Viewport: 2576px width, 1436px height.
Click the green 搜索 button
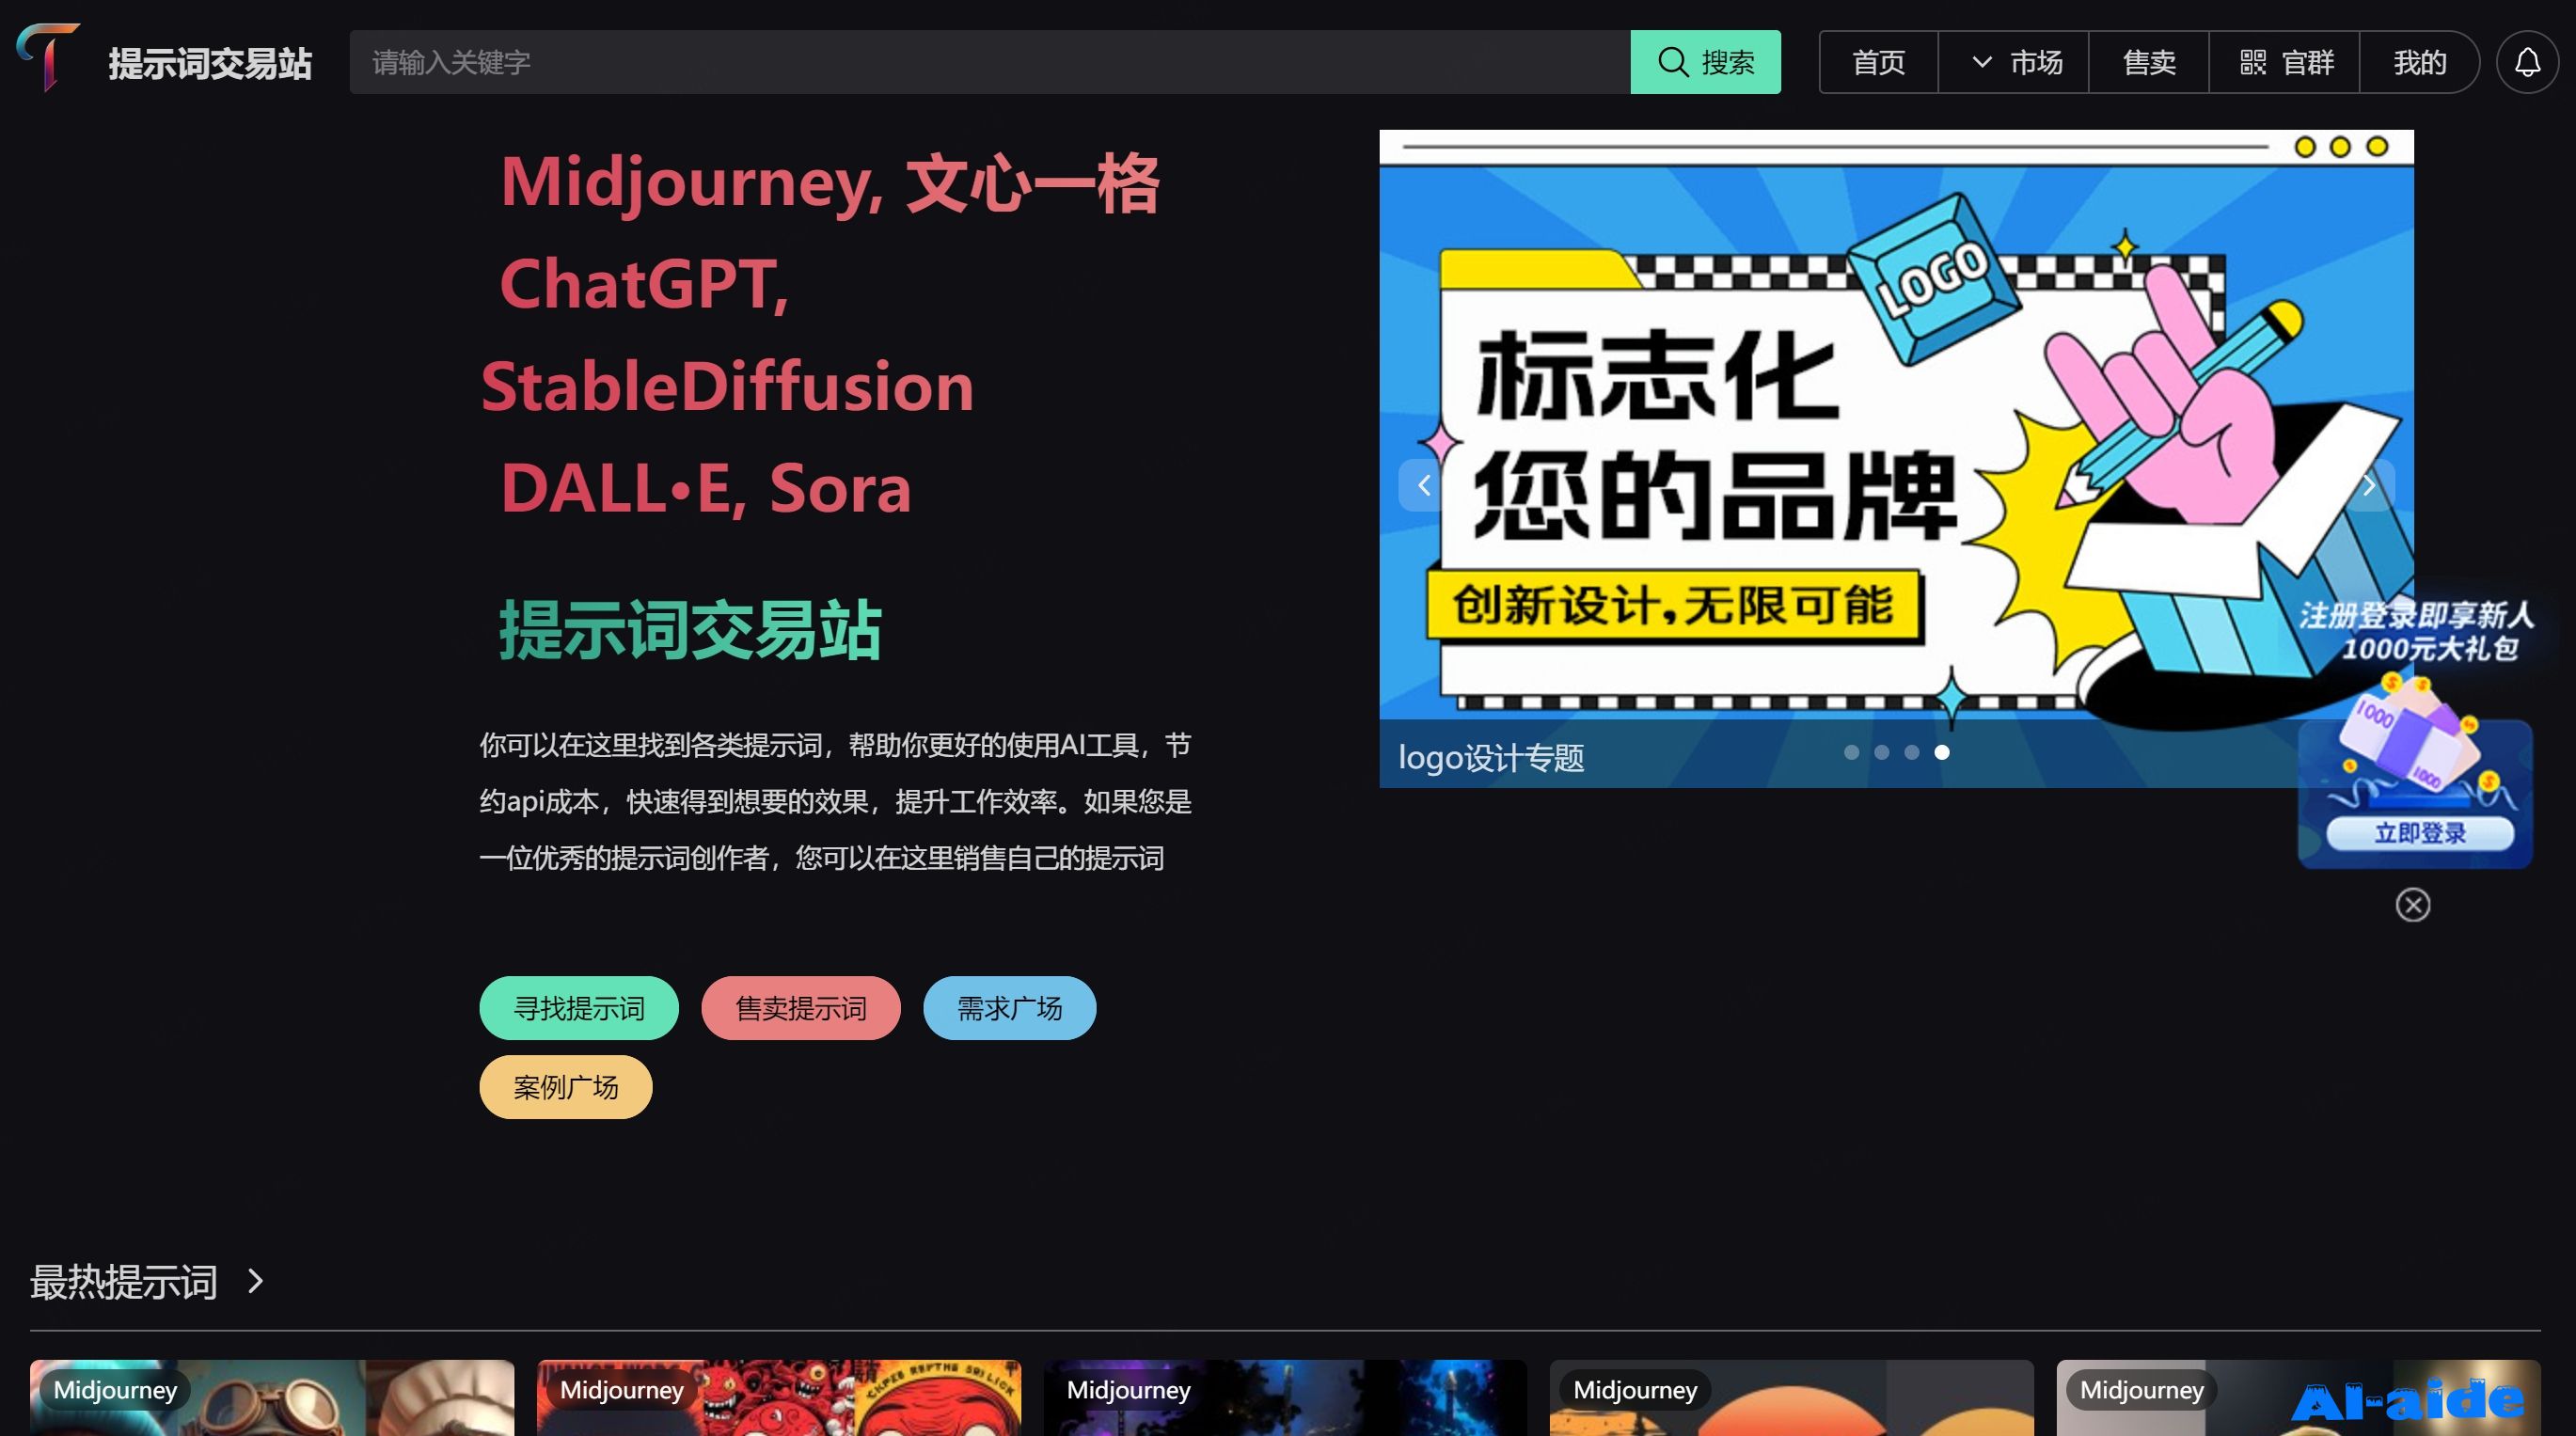(1705, 62)
